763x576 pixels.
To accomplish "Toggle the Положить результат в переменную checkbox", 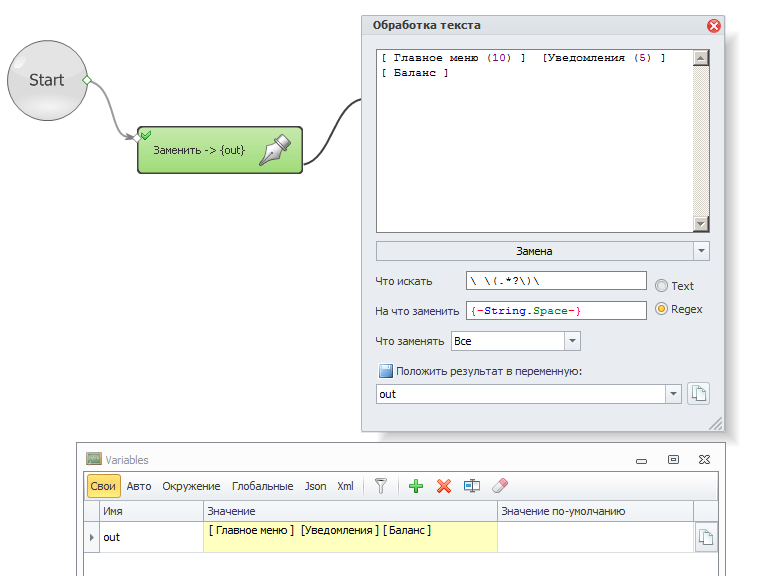I will coord(385,371).
